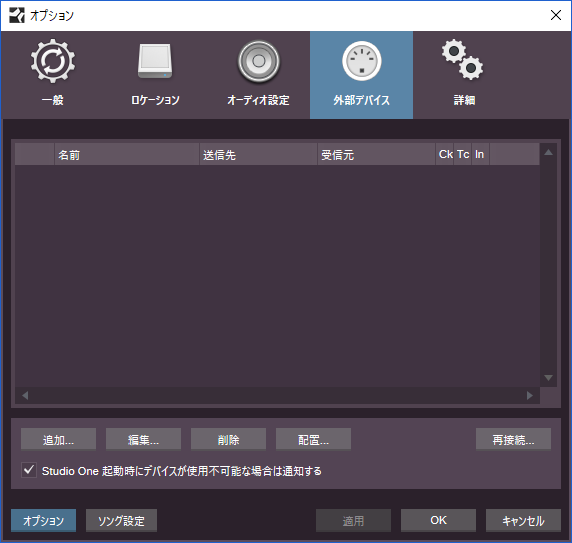
Task: Click the 再接続... button
Action: point(513,439)
